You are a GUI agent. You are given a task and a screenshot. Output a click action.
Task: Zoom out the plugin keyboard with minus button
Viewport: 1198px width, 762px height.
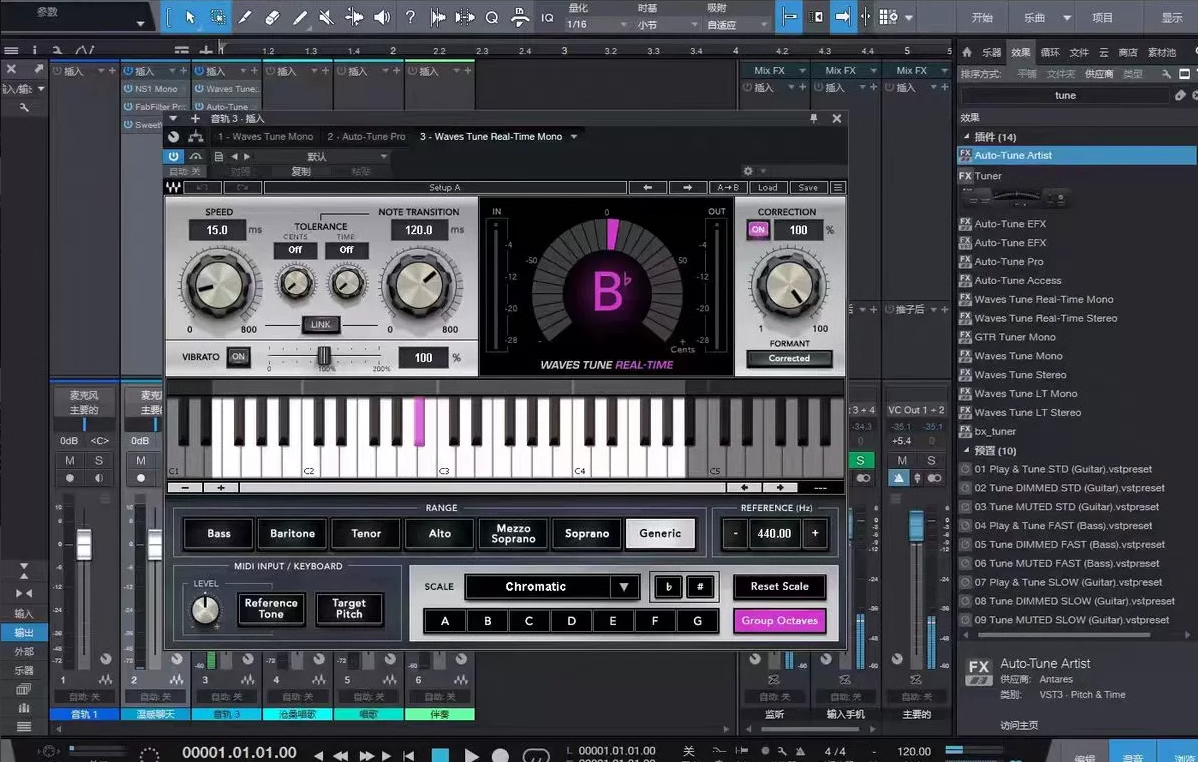point(186,487)
